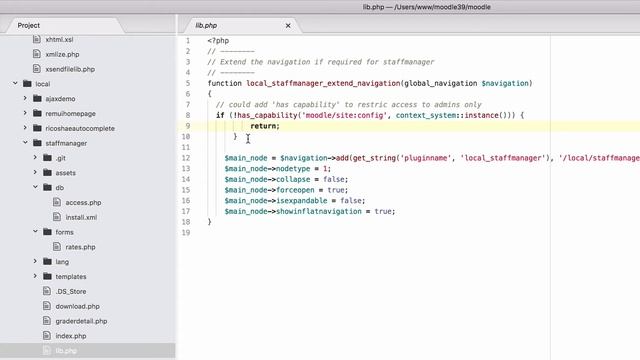Select .DS_Store in the tree
This screenshot has width=640, height=360.
[x=71, y=291]
